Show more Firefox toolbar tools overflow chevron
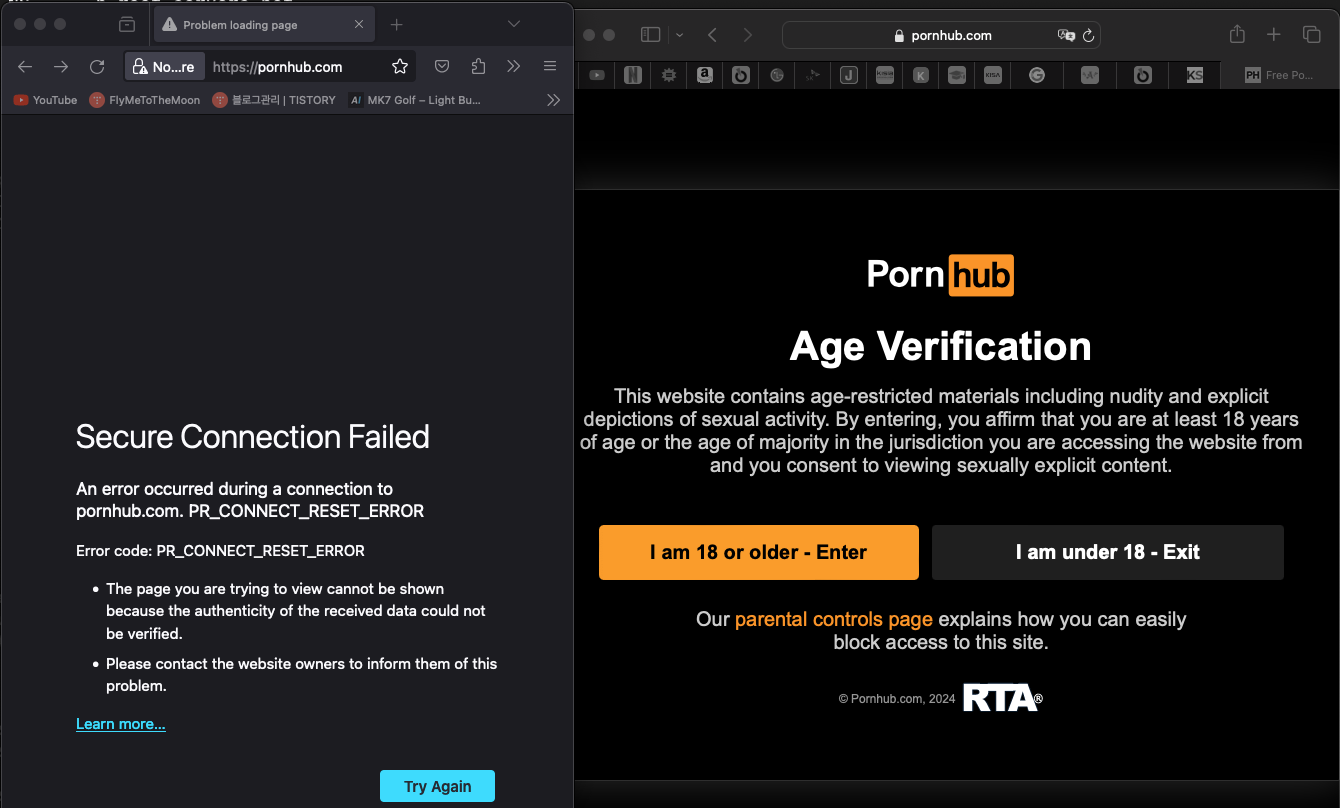The height and width of the screenshot is (808, 1340). tap(513, 67)
